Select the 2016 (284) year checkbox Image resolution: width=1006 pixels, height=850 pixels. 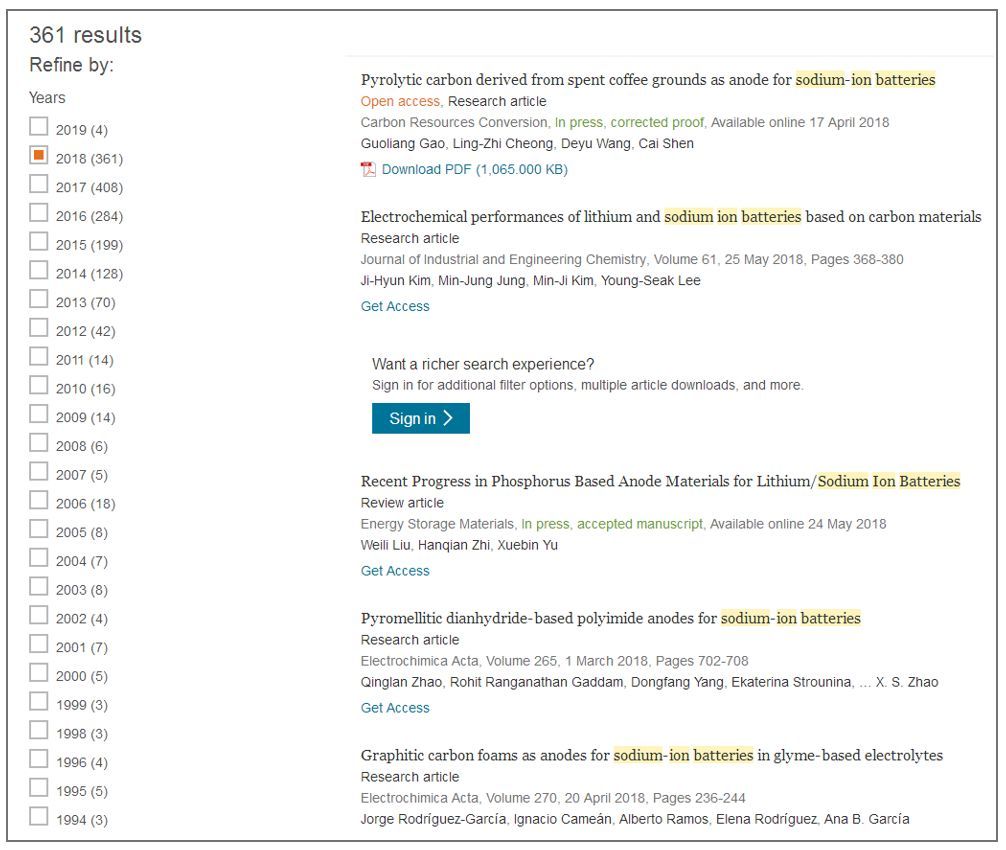pos(38,213)
